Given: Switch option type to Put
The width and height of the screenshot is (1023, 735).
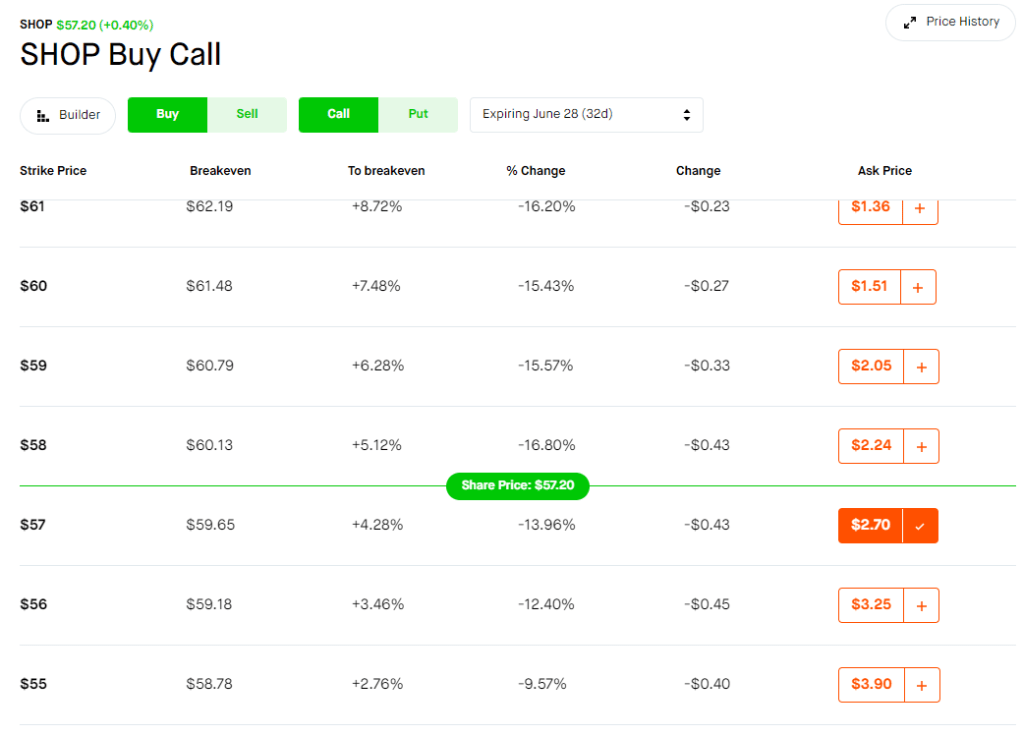Looking at the screenshot, I should point(418,115).
